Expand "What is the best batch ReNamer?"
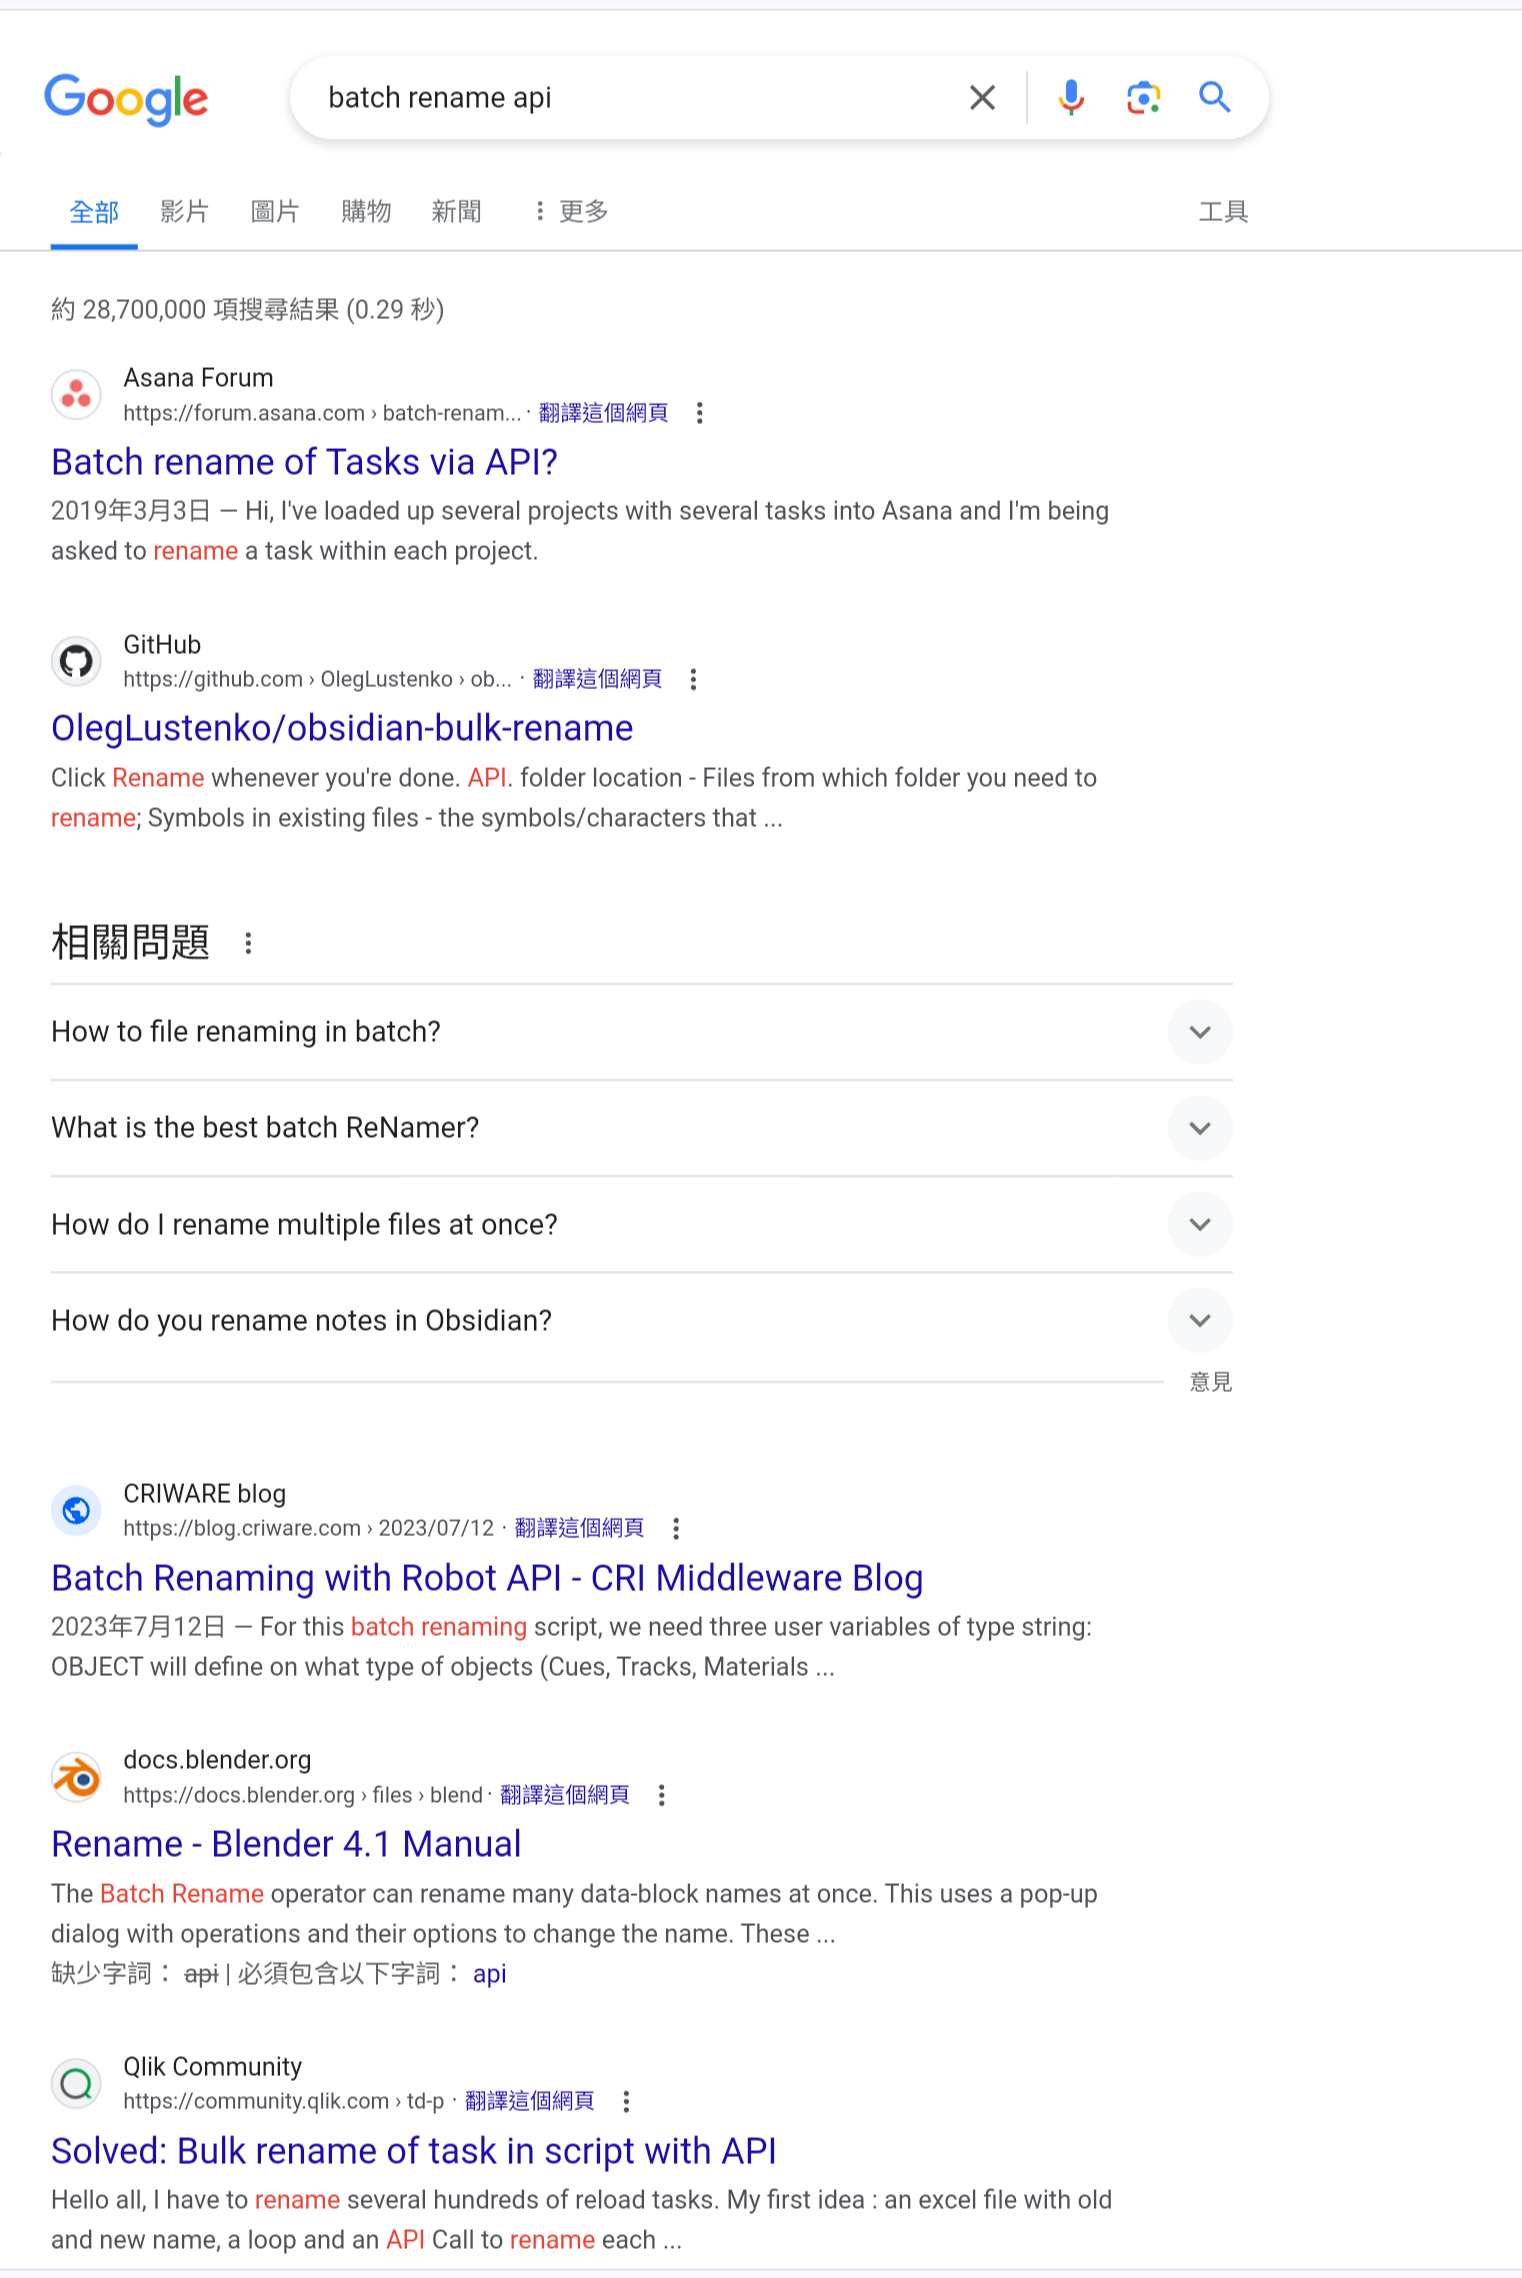This screenshot has width=1522, height=2278. point(641,1128)
